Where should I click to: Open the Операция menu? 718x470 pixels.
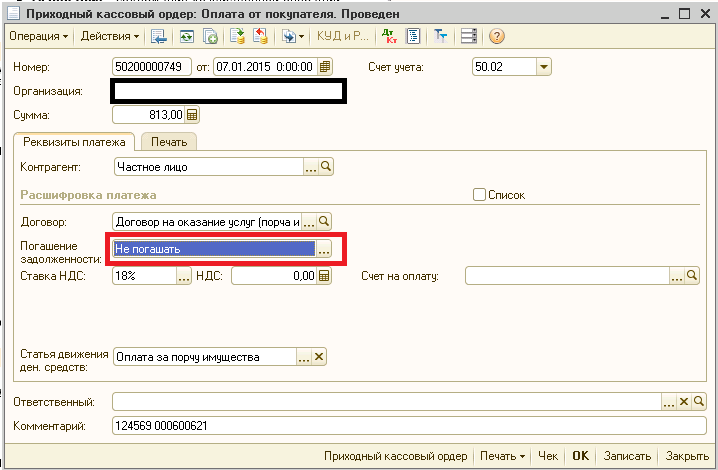click(39, 37)
